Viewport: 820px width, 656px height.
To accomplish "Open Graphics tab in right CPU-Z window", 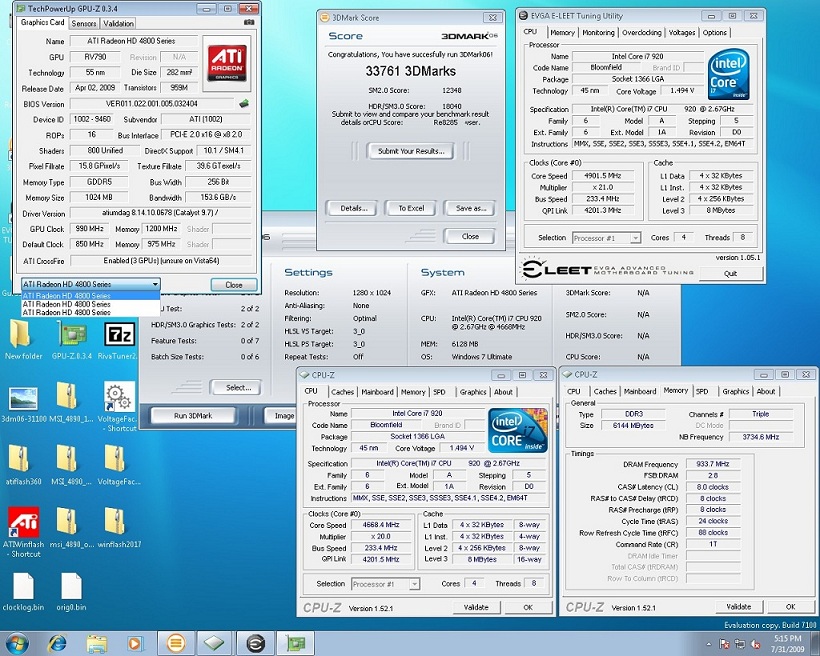I will (736, 391).
